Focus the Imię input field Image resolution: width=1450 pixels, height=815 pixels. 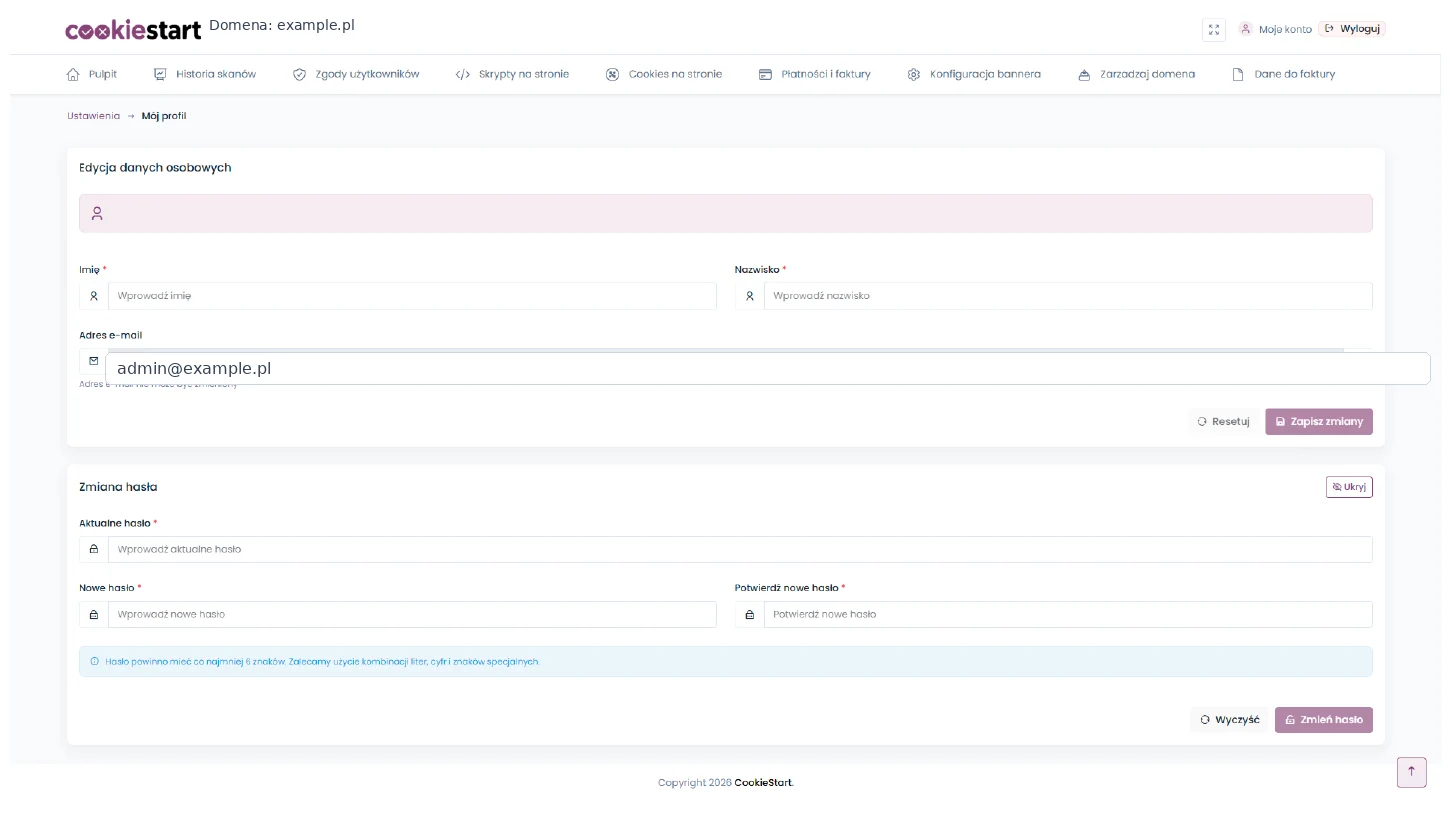412,296
